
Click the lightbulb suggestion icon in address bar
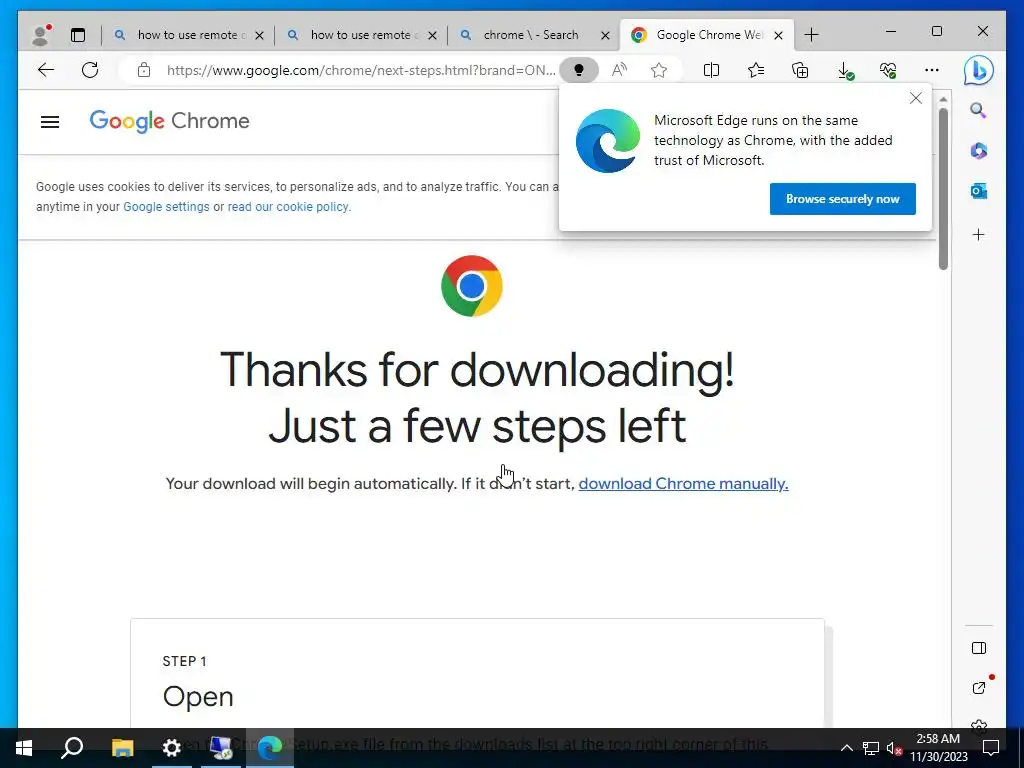pos(579,70)
